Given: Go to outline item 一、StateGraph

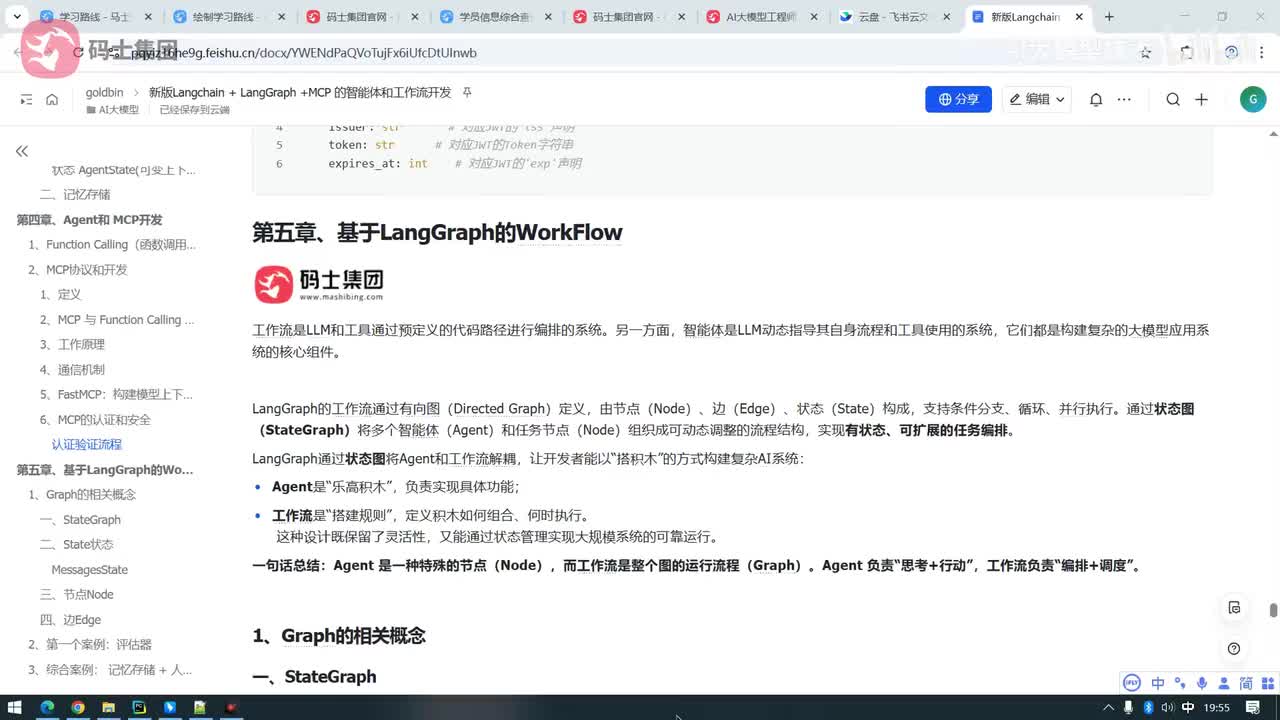Looking at the screenshot, I should [80, 520].
